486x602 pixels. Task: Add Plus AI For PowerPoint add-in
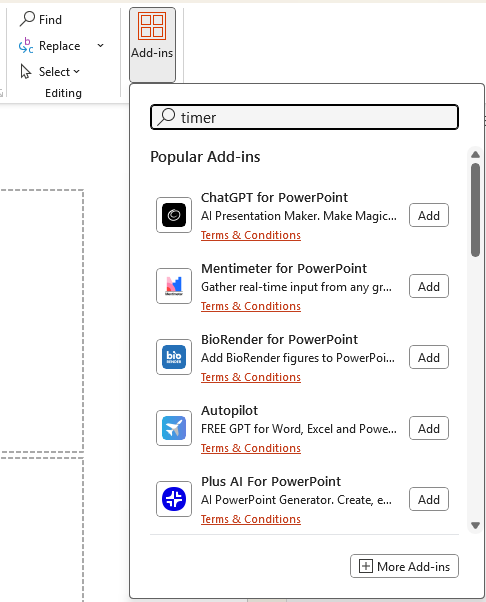click(429, 499)
